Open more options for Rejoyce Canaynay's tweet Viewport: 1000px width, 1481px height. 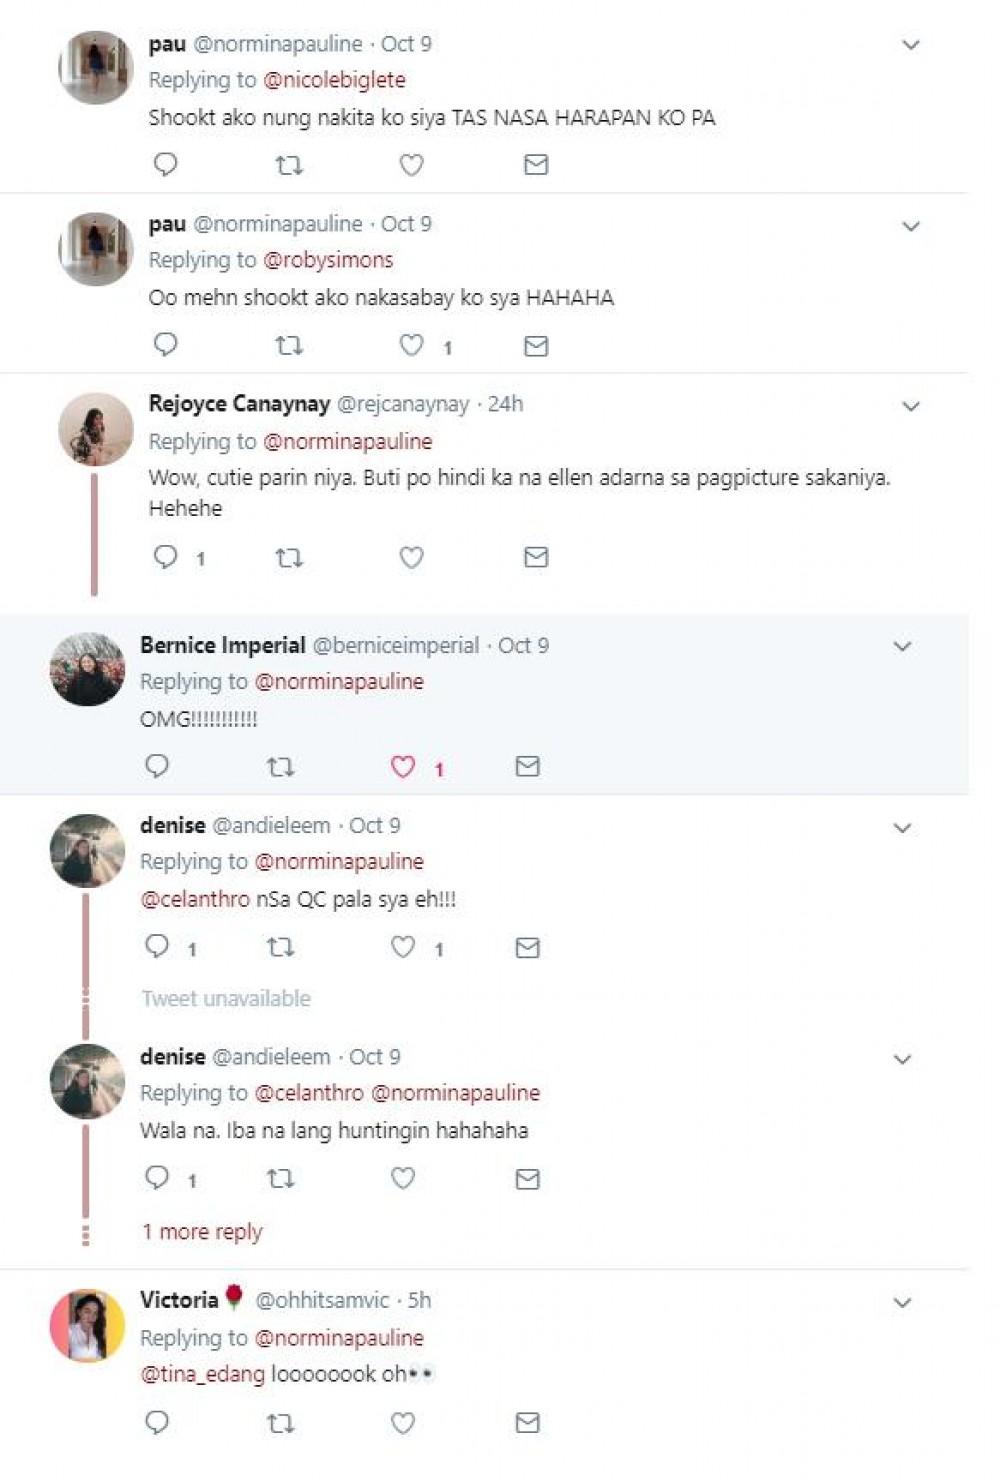[911, 406]
